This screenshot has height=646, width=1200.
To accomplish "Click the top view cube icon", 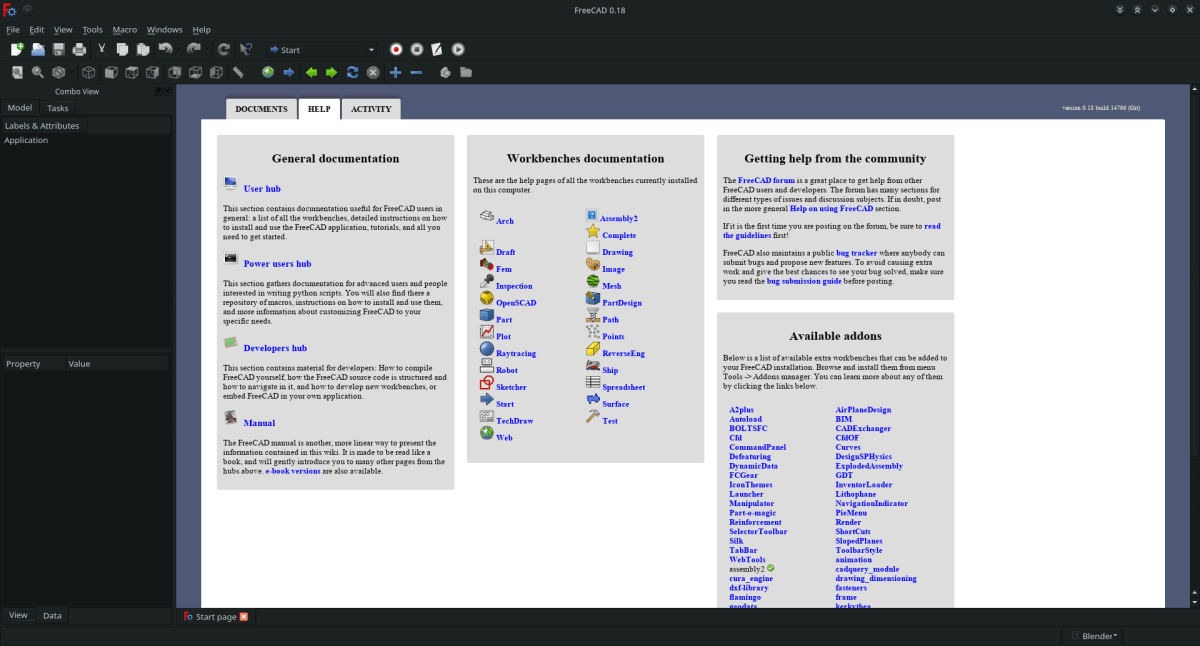I will pyautogui.click(x=131, y=72).
